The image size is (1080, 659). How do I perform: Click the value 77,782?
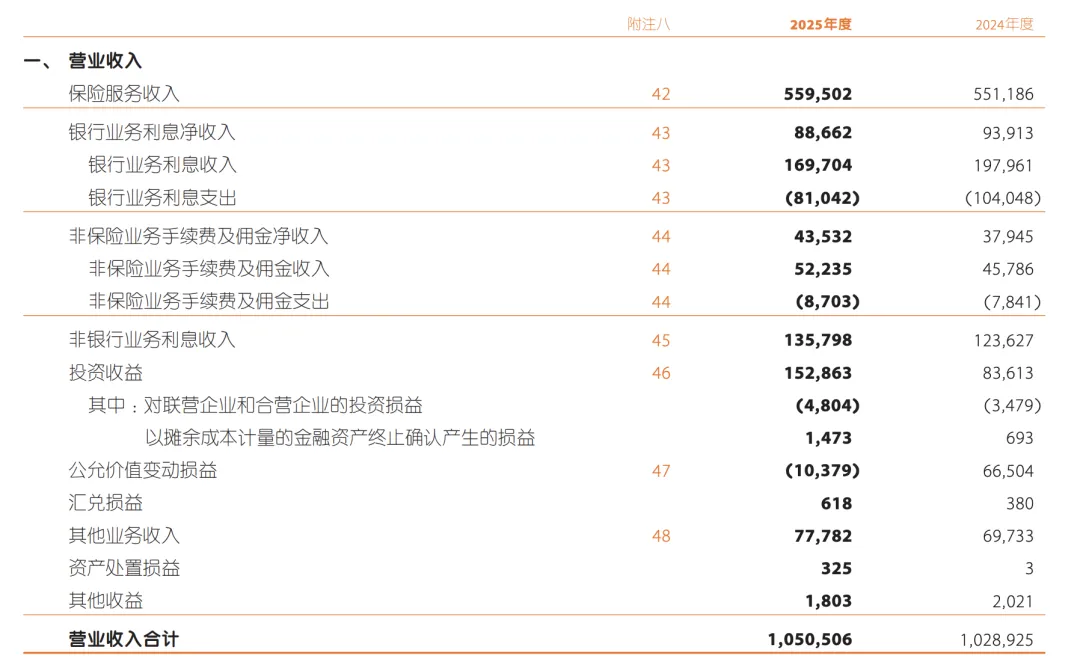(x=822, y=536)
